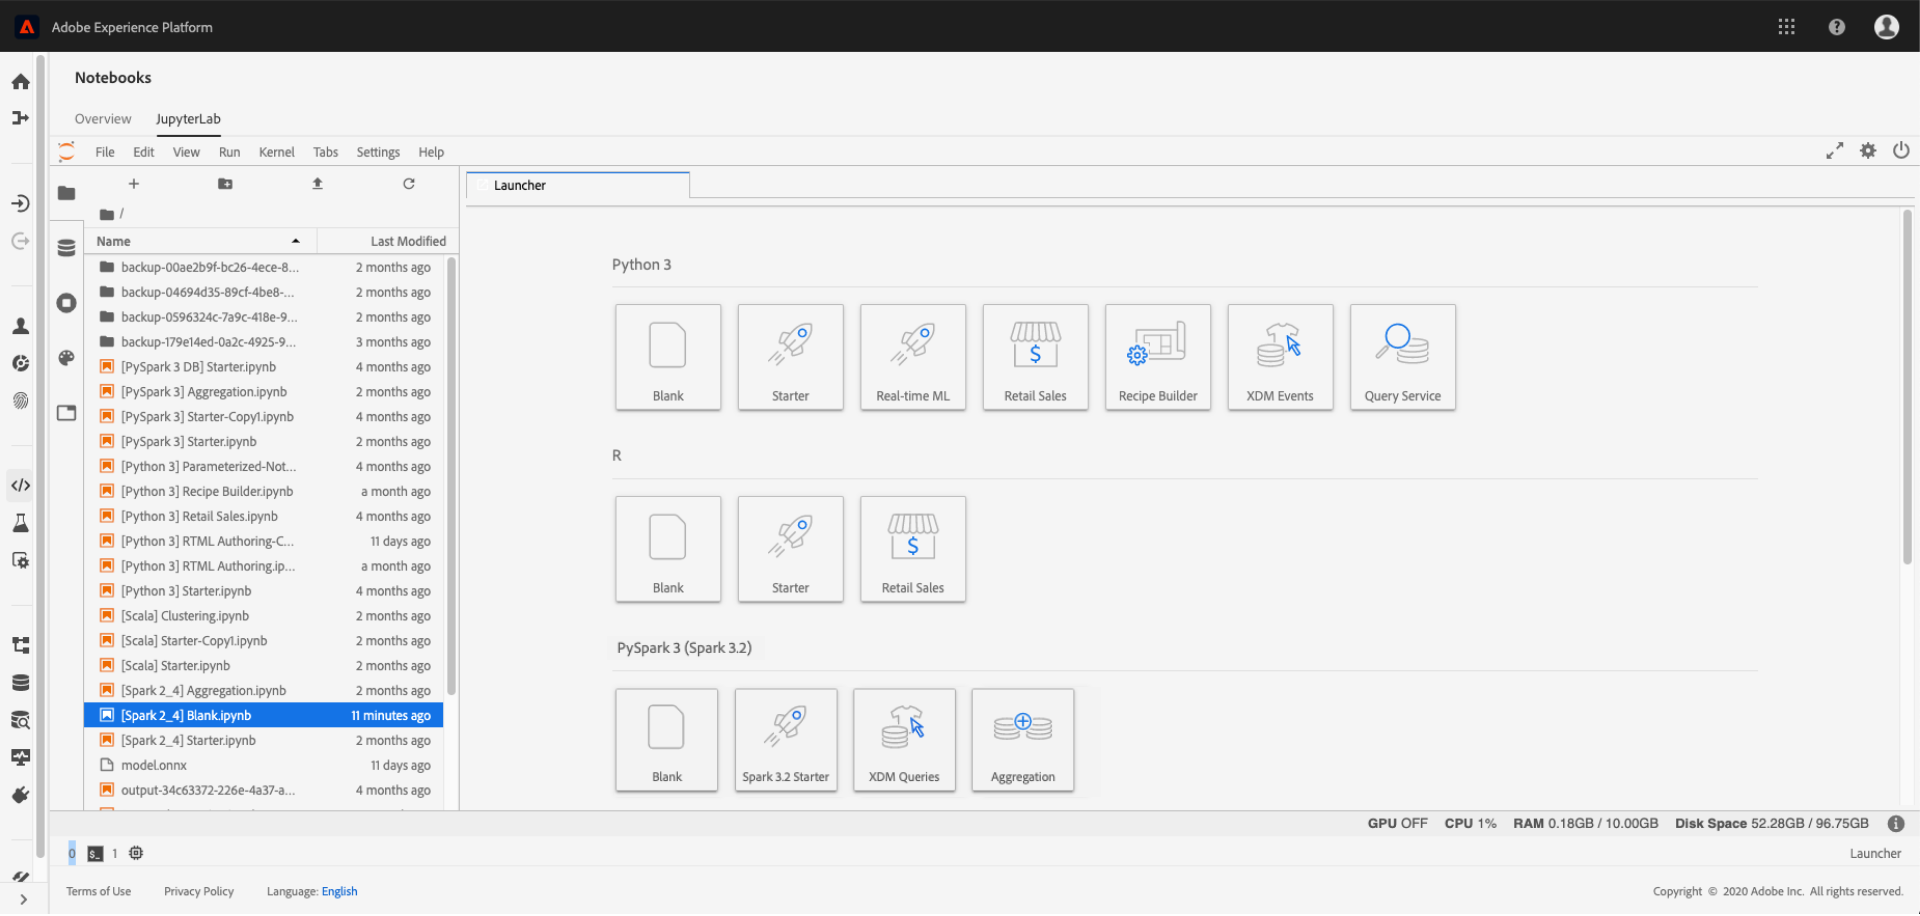Open the View menu
Viewport: 1920px width, 916px height.
click(186, 152)
